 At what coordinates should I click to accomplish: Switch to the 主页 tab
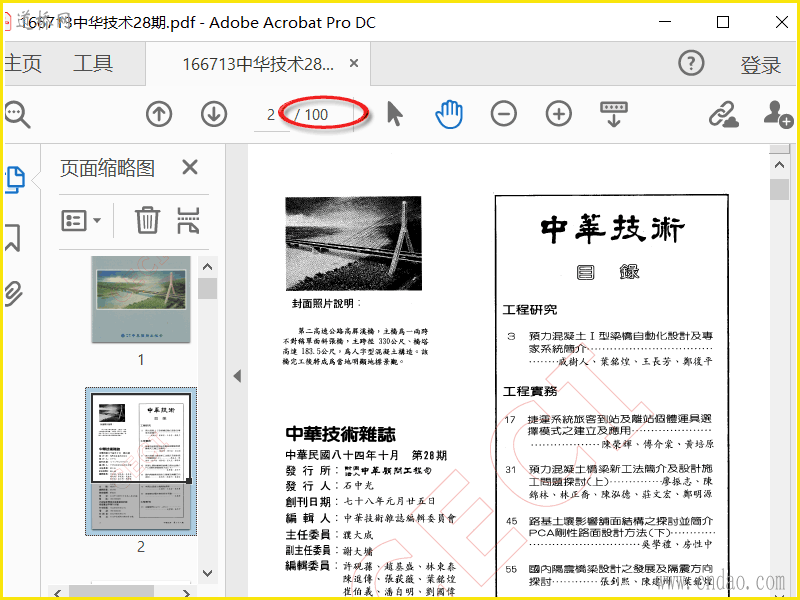(23, 64)
